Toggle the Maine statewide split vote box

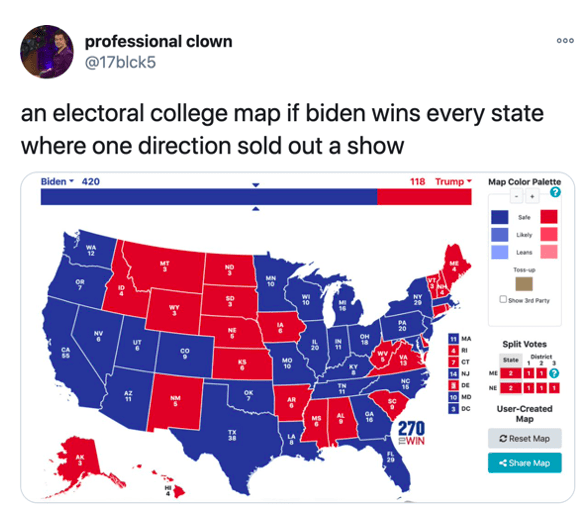(x=510, y=374)
